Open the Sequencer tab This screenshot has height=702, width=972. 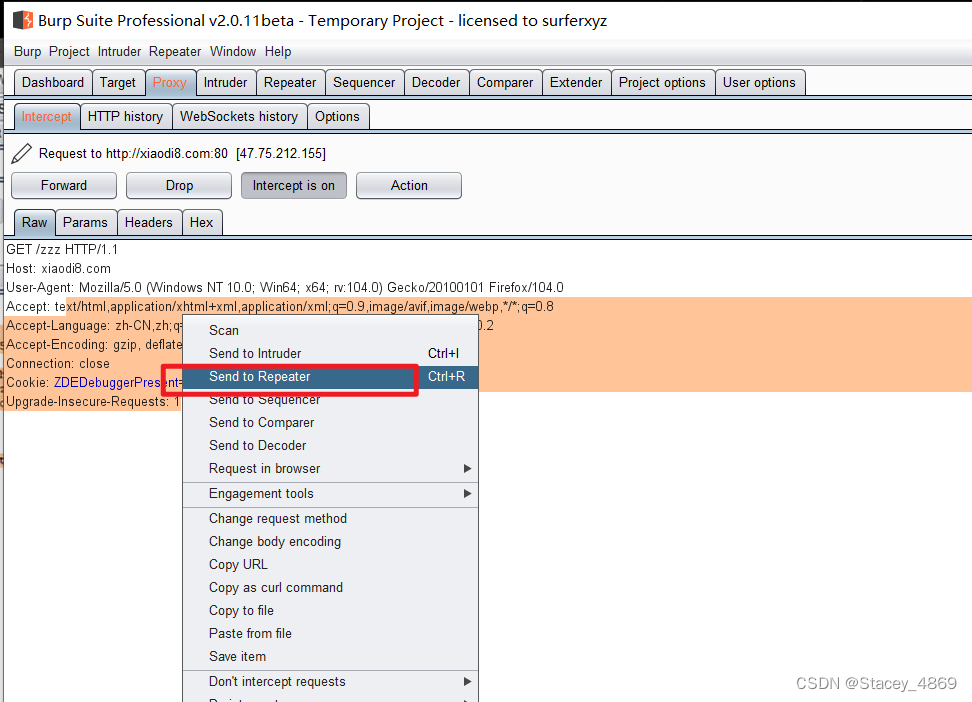[364, 82]
